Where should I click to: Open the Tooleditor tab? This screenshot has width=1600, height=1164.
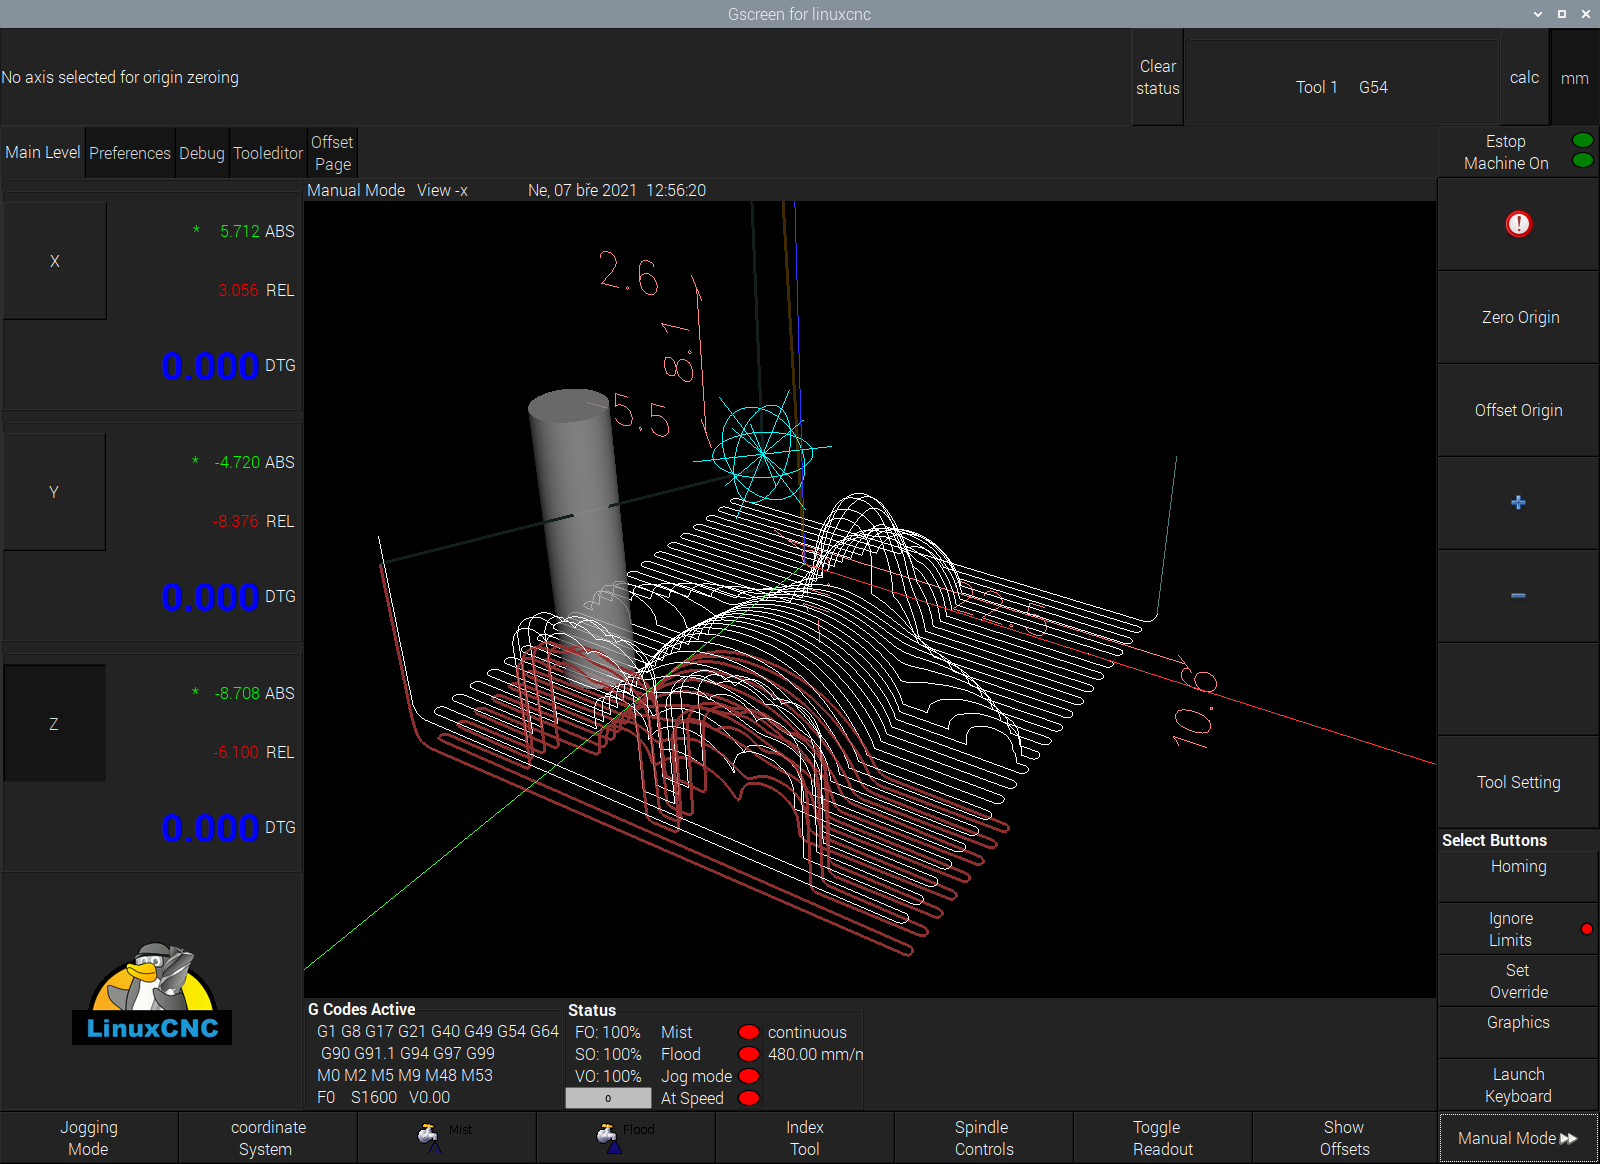[x=268, y=153]
